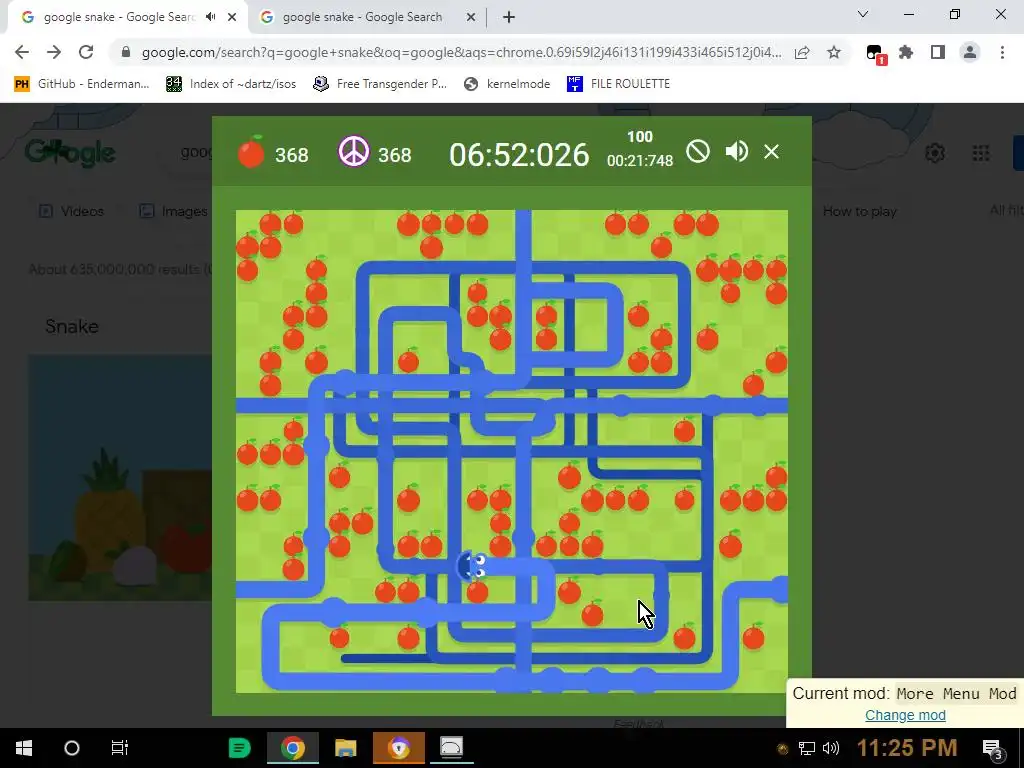Open the Index of ~dartz/isos bookmark
This screenshot has height=768, width=1024.
pyautogui.click(x=231, y=84)
